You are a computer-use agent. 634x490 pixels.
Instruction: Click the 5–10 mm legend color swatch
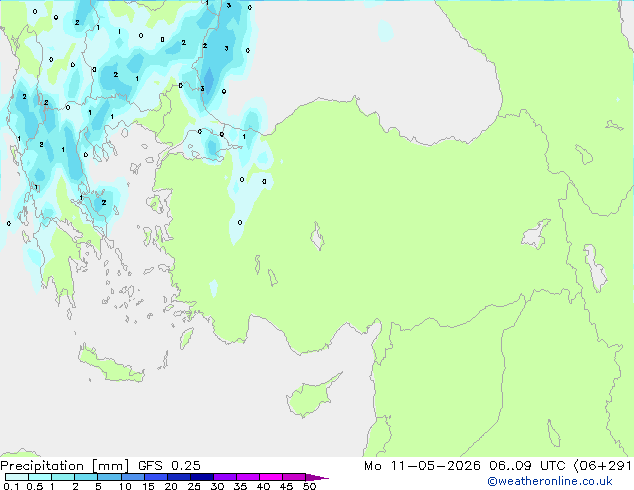coord(109,477)
